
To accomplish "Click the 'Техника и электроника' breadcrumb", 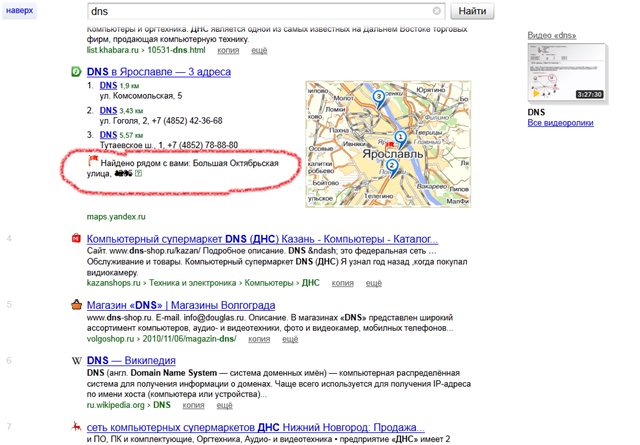I will point(192,283).
